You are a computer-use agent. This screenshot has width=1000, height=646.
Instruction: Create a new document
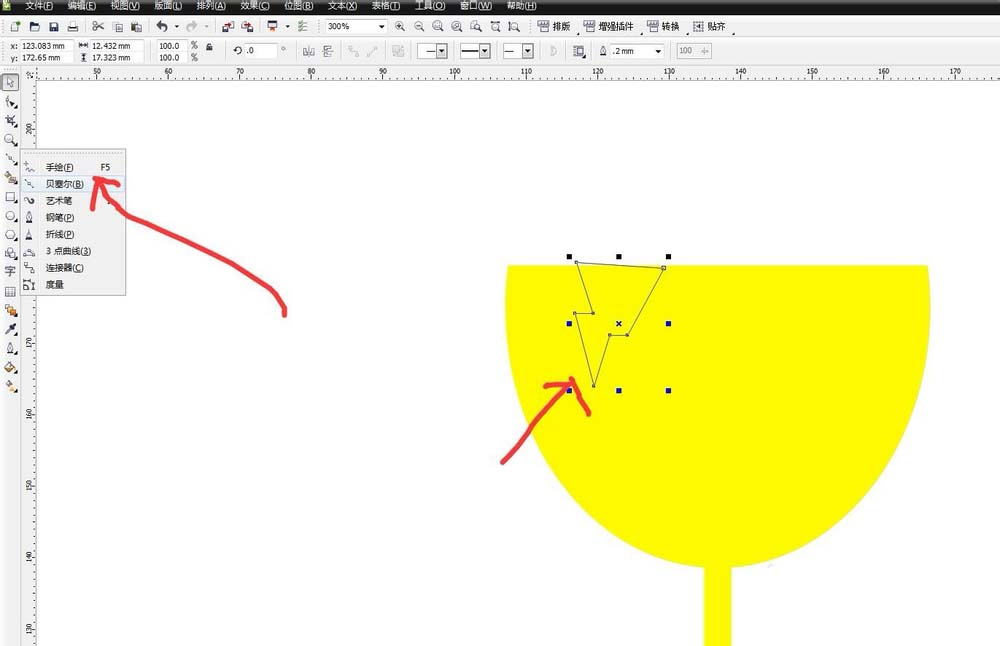pos(15,26)
